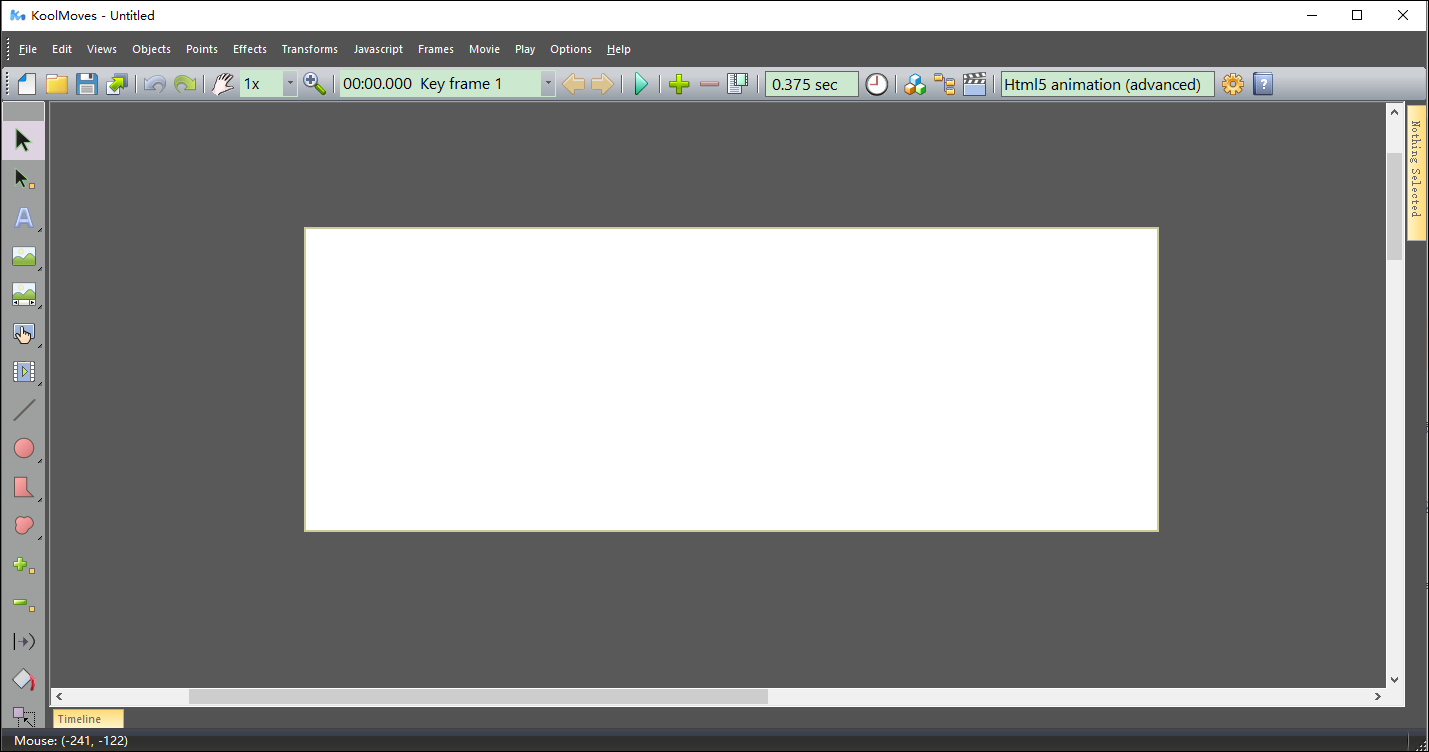The image size is (1429, 752).
Task: Redo the last undone action
Action: click(x=185, y=84)
